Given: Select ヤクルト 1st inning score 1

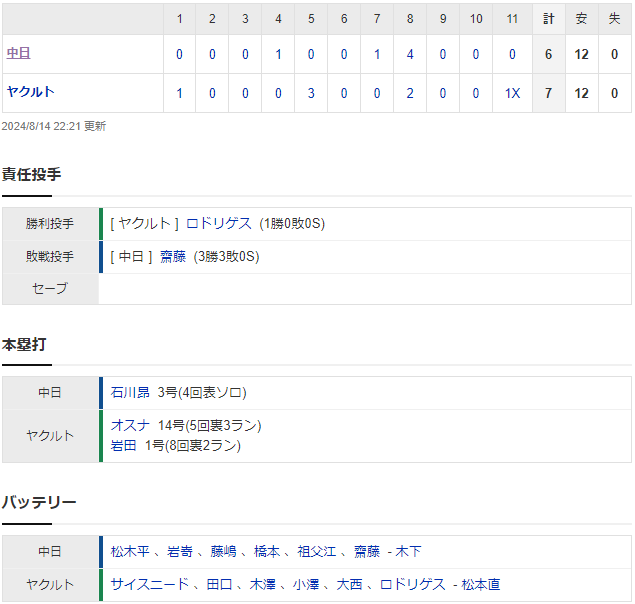Looking at the screenshot, I should click(179, 93).
